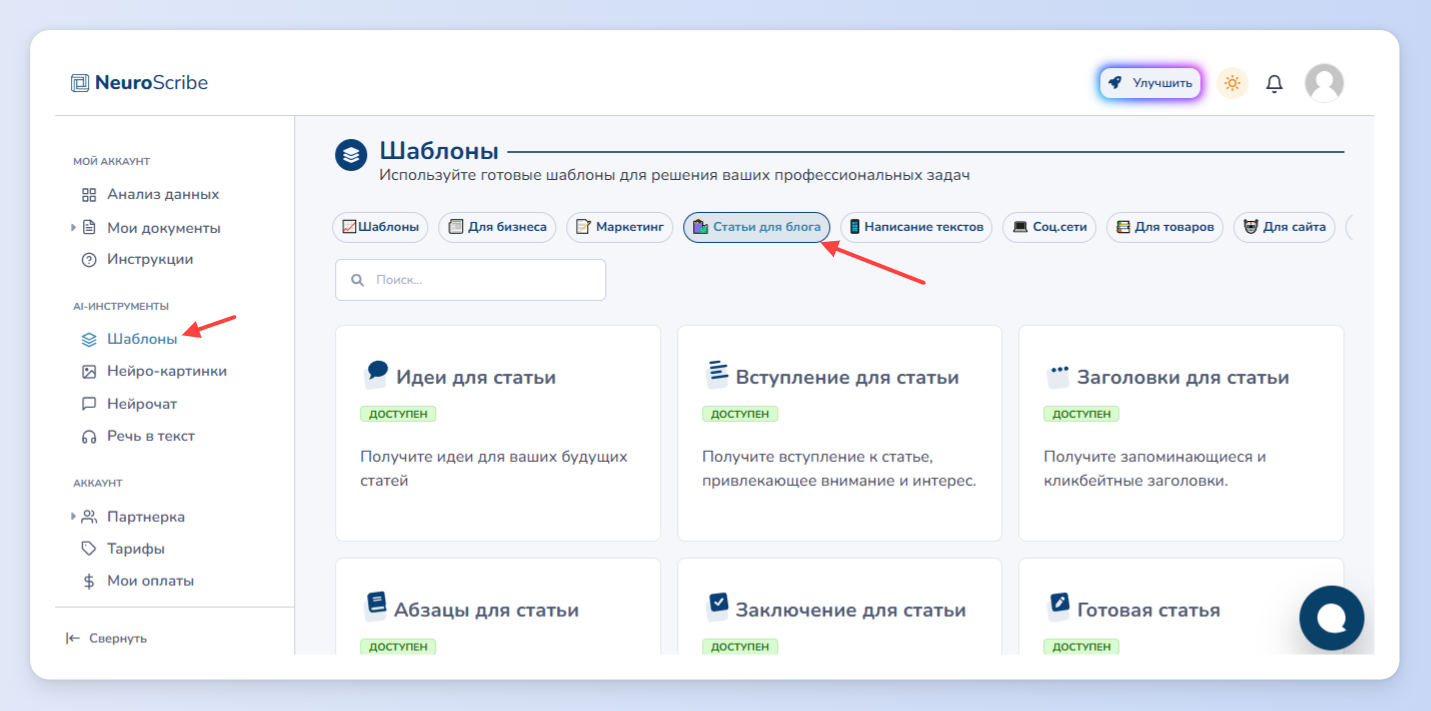
Task: Select the Статьи для блога tab
Action: coord(757,227)
